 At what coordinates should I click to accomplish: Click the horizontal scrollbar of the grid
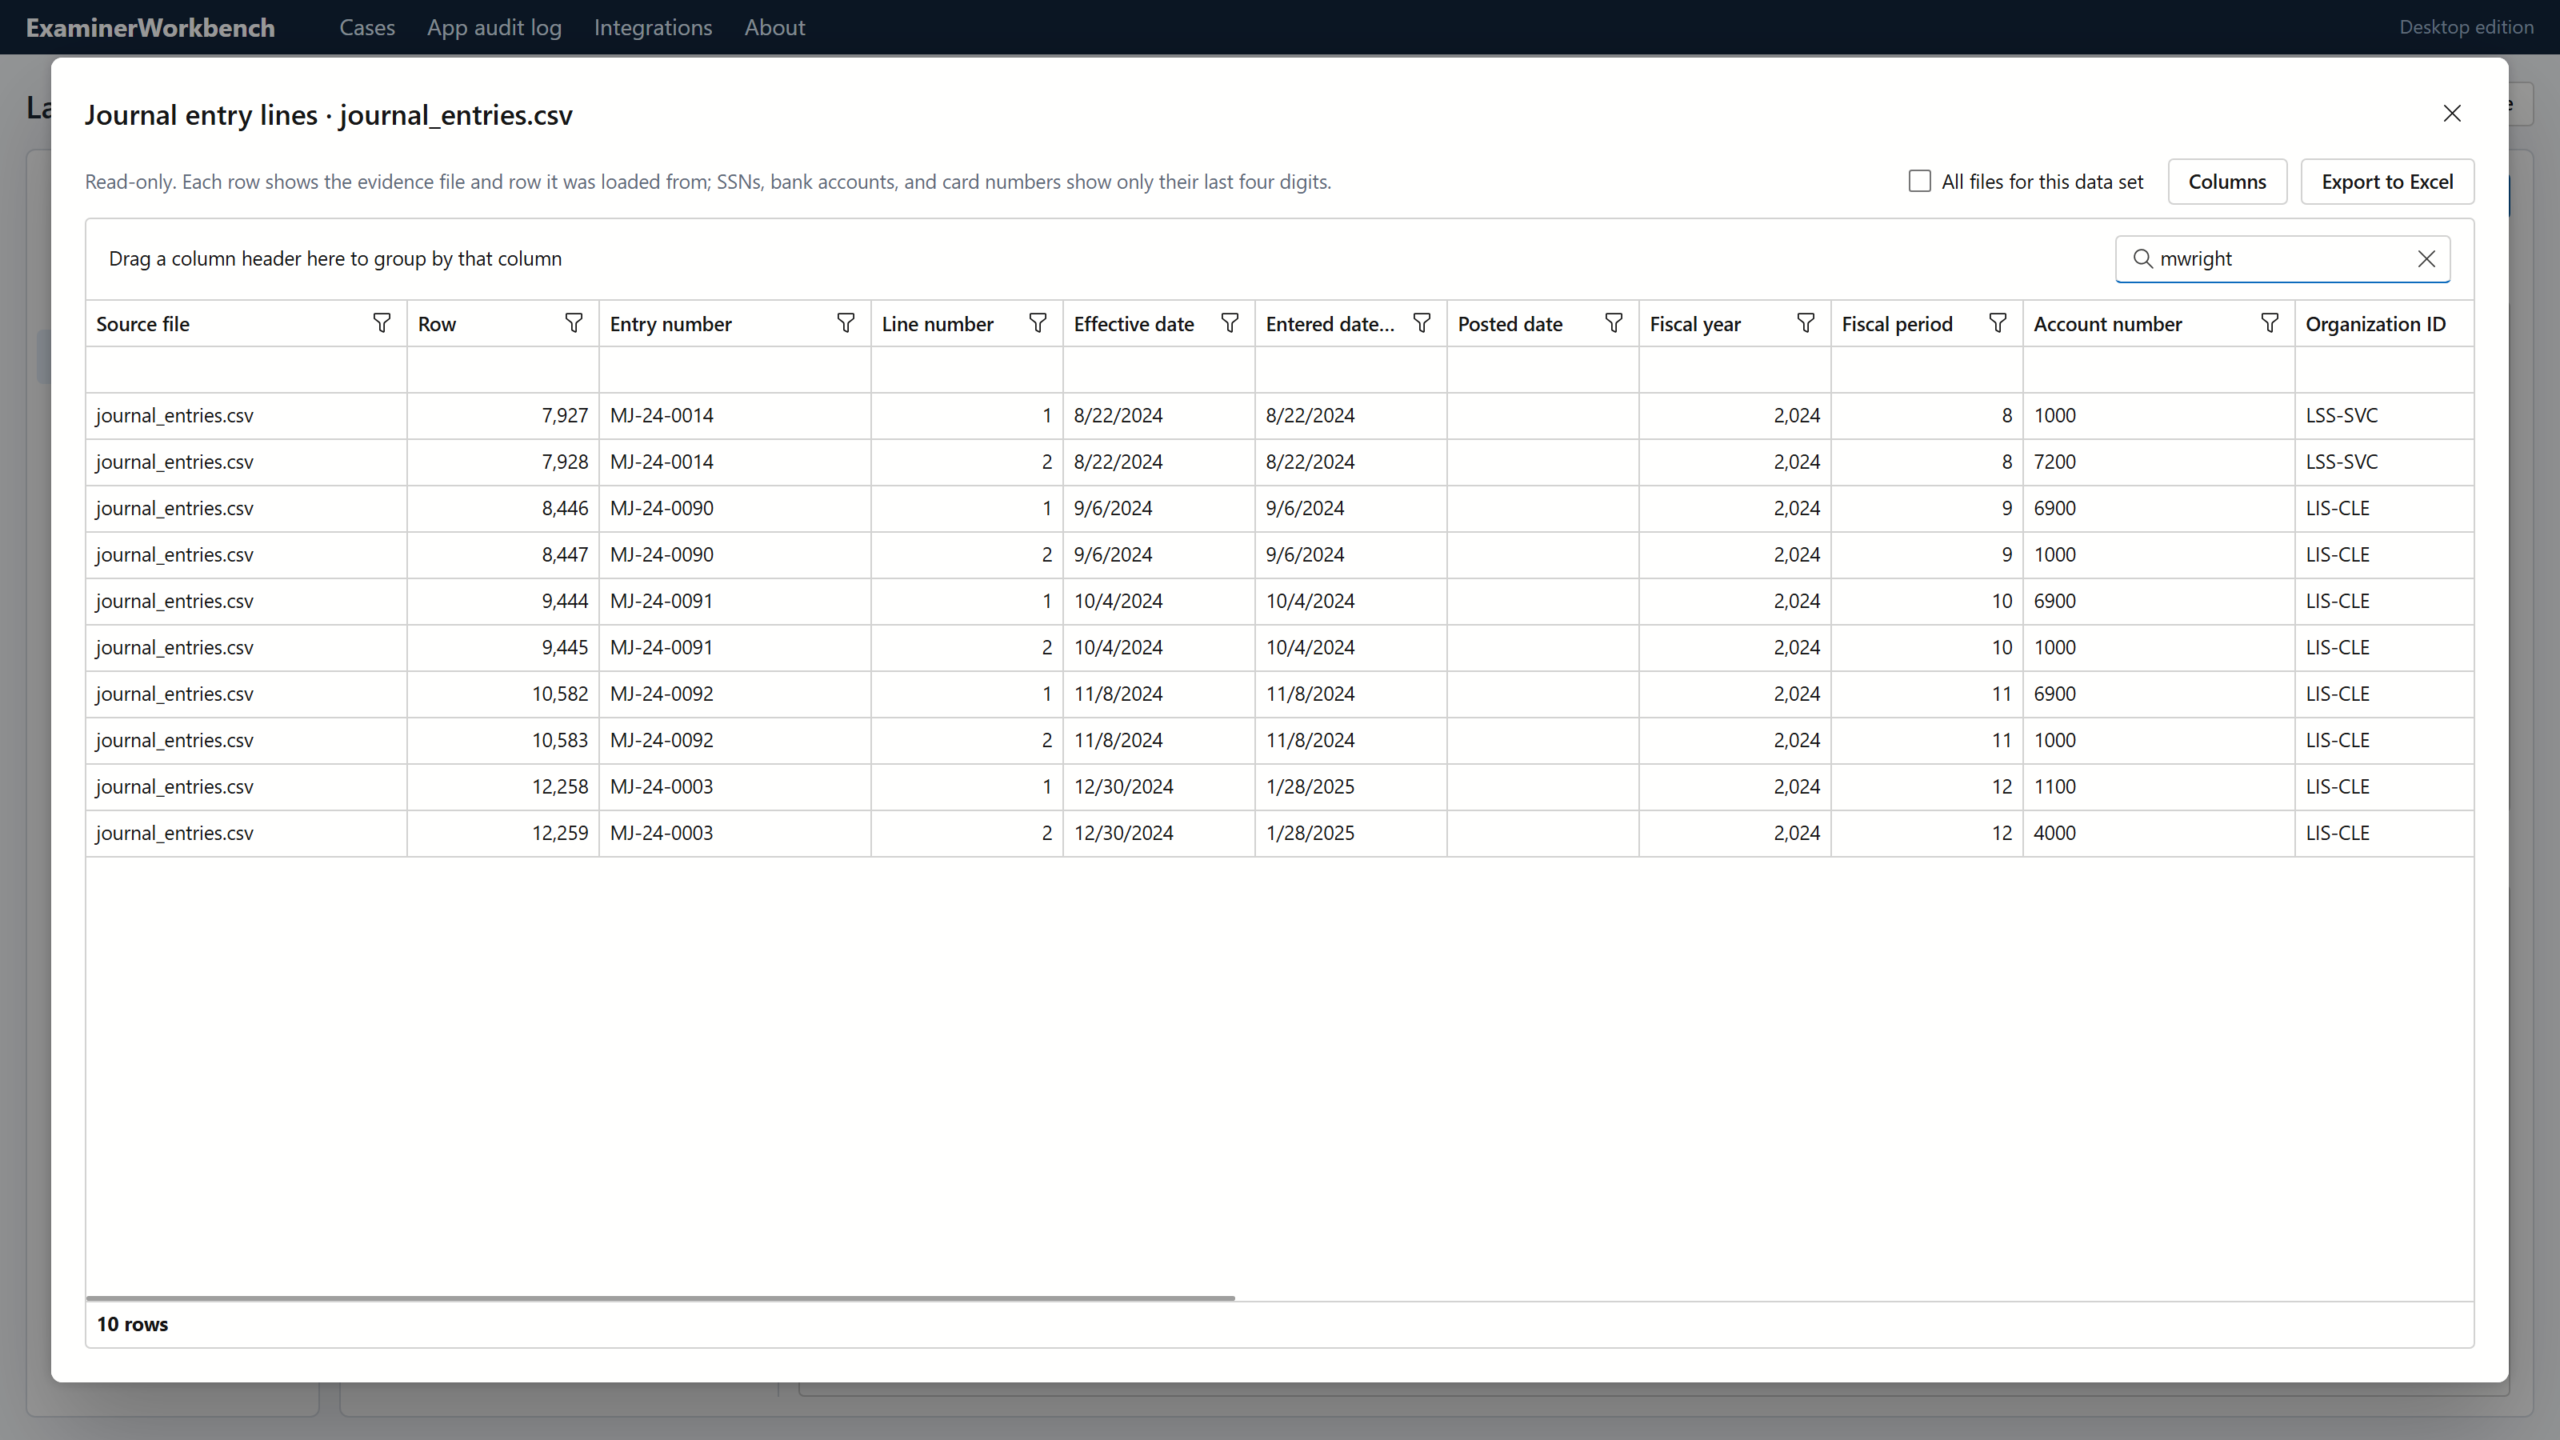[660, 1298]
